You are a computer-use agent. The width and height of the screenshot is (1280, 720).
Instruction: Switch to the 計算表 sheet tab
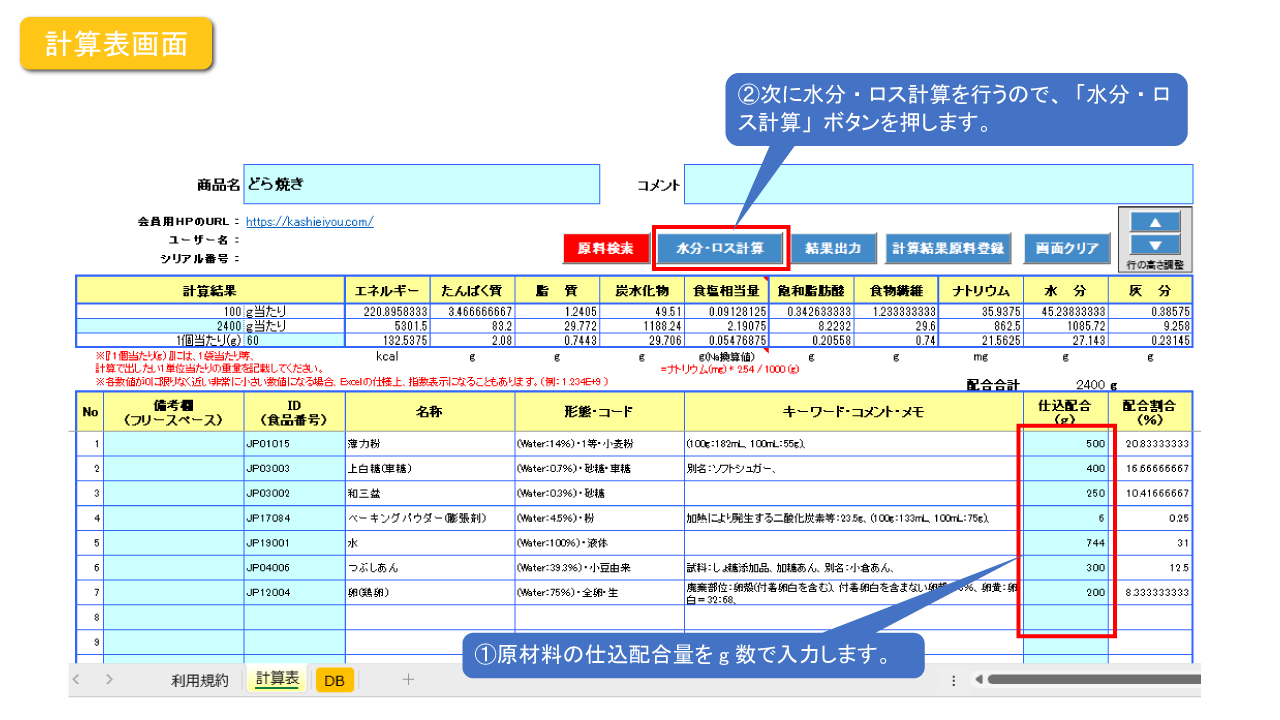pos(277,679)
